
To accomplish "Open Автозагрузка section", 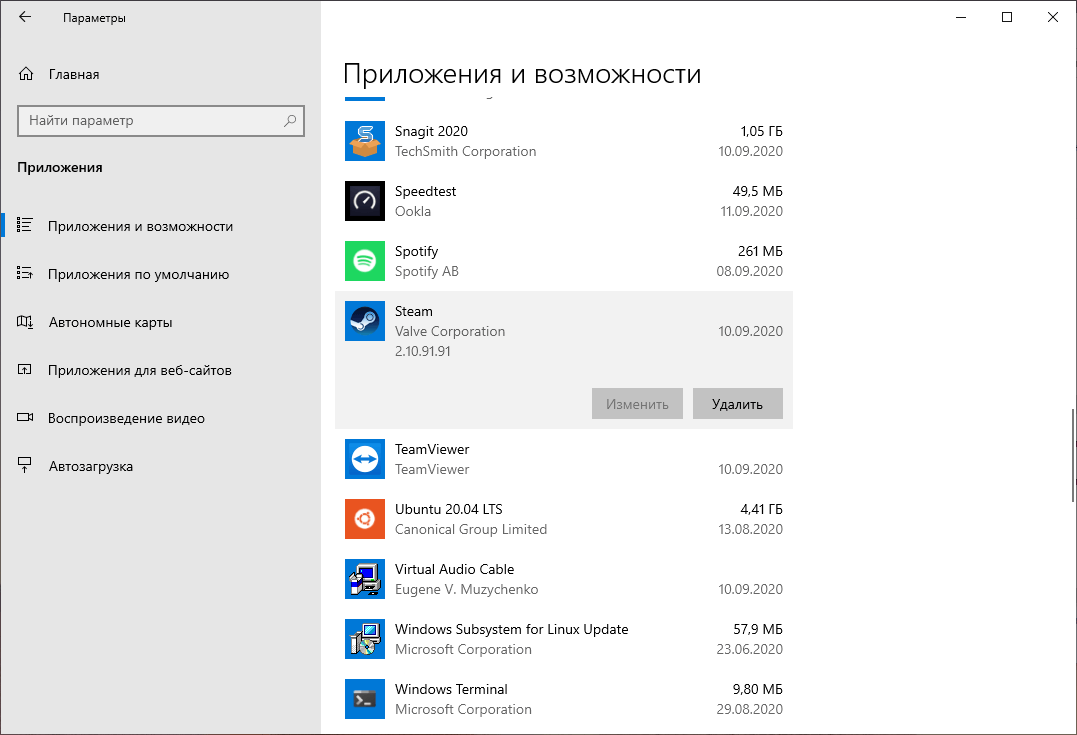I will click(161, 466).
